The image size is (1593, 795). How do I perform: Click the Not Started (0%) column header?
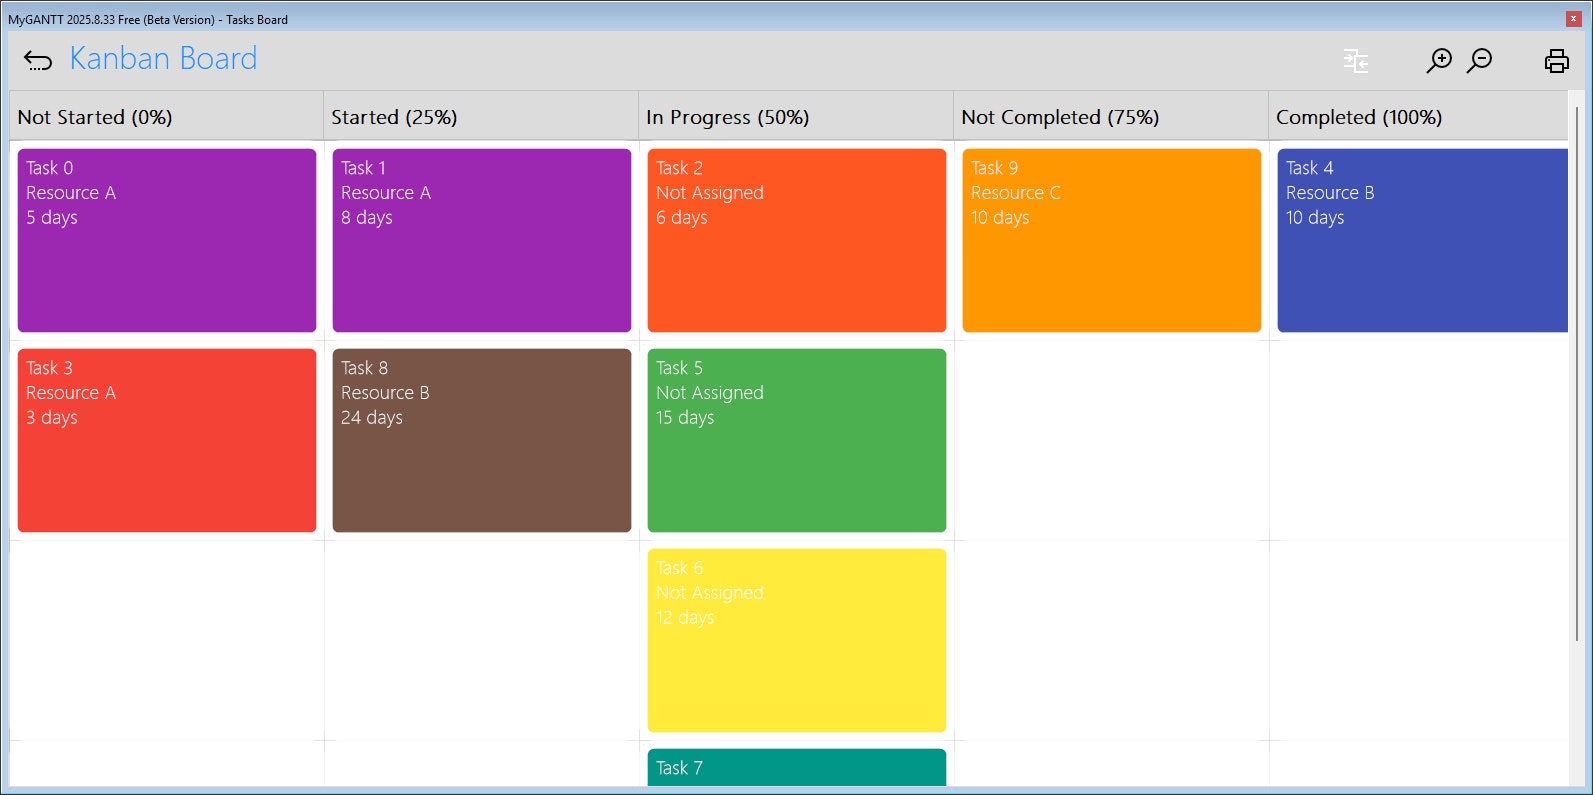click(x=166, y=116)
